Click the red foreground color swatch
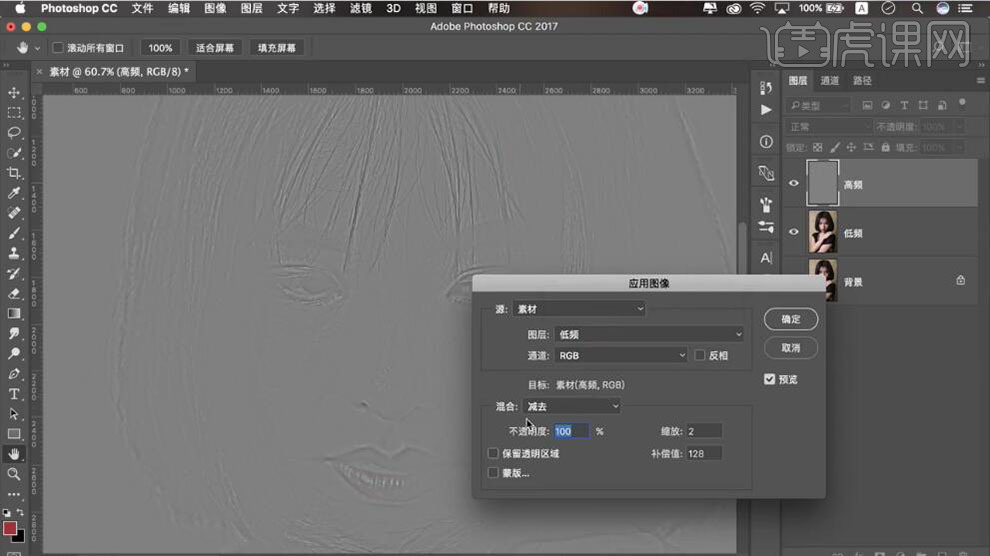The width and height of the screenshot is (990, 556). click(10, 528)
